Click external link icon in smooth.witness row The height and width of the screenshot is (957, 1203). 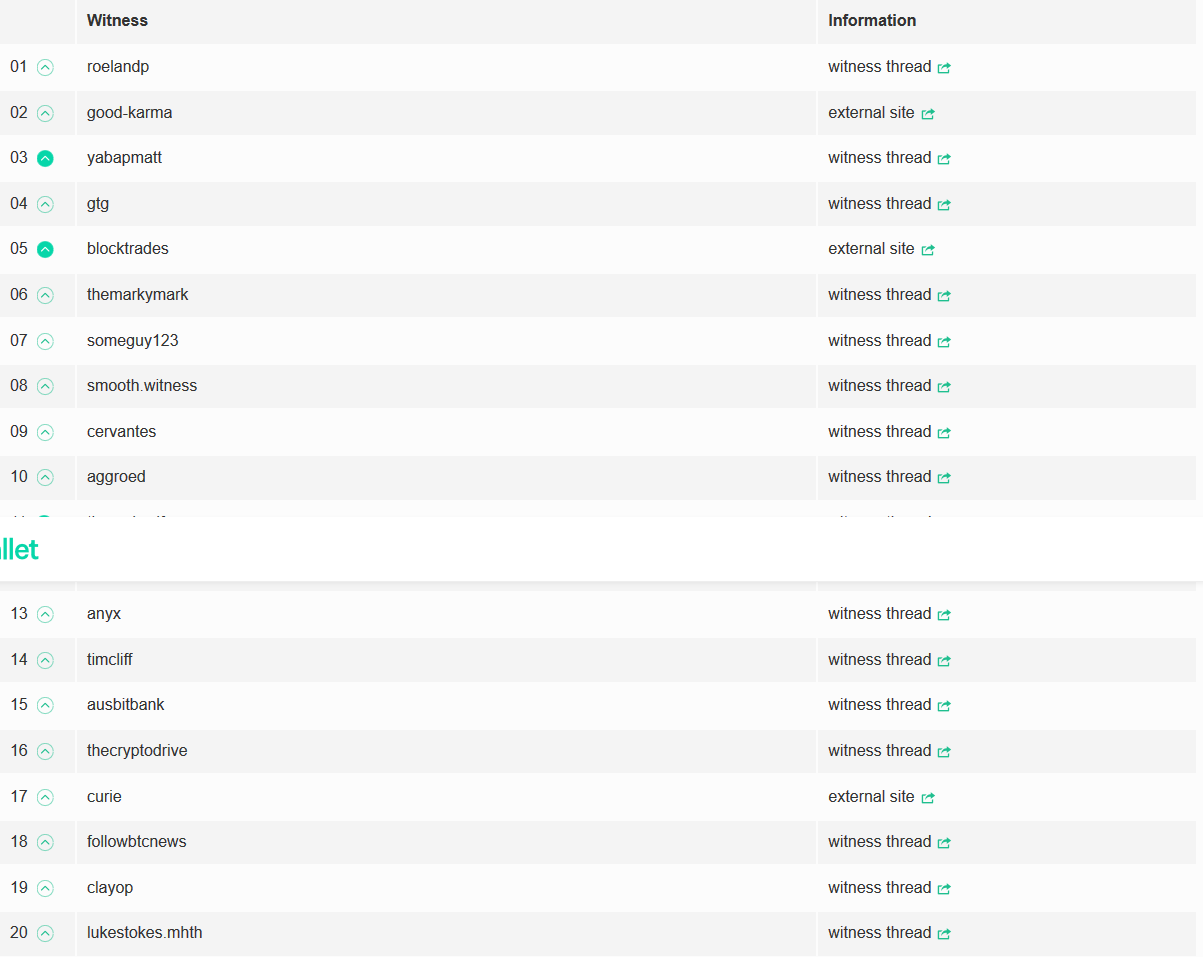tap(944, 386)
